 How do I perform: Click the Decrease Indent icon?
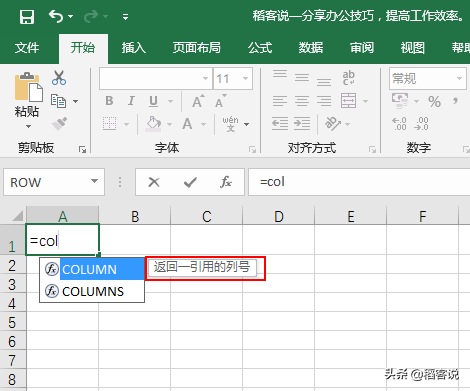tap(280, 124)
